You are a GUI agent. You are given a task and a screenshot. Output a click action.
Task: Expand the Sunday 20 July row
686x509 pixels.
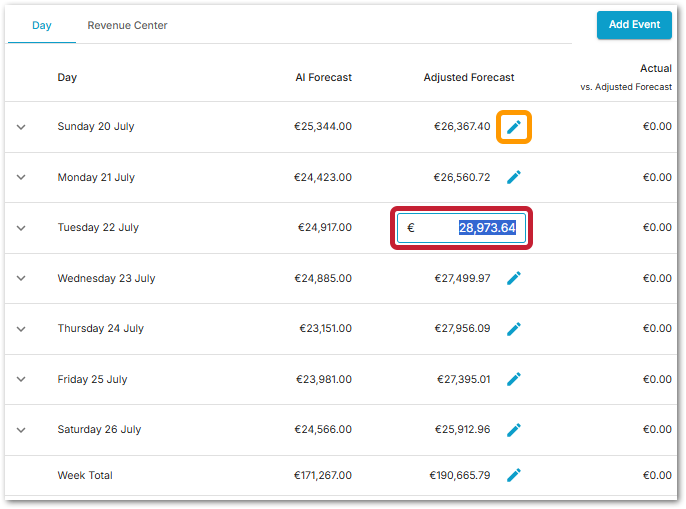click(x=21, y=127)
